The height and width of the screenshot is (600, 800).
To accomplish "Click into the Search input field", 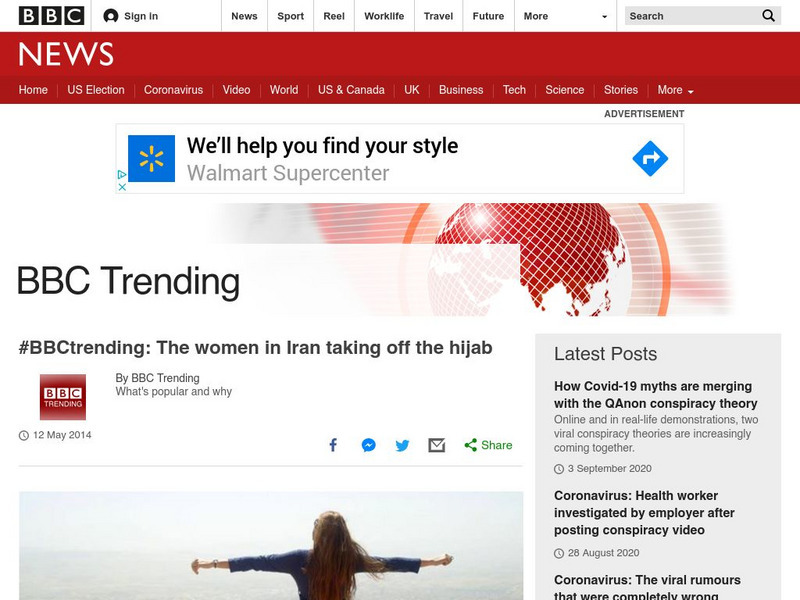I will pos(690,16).
